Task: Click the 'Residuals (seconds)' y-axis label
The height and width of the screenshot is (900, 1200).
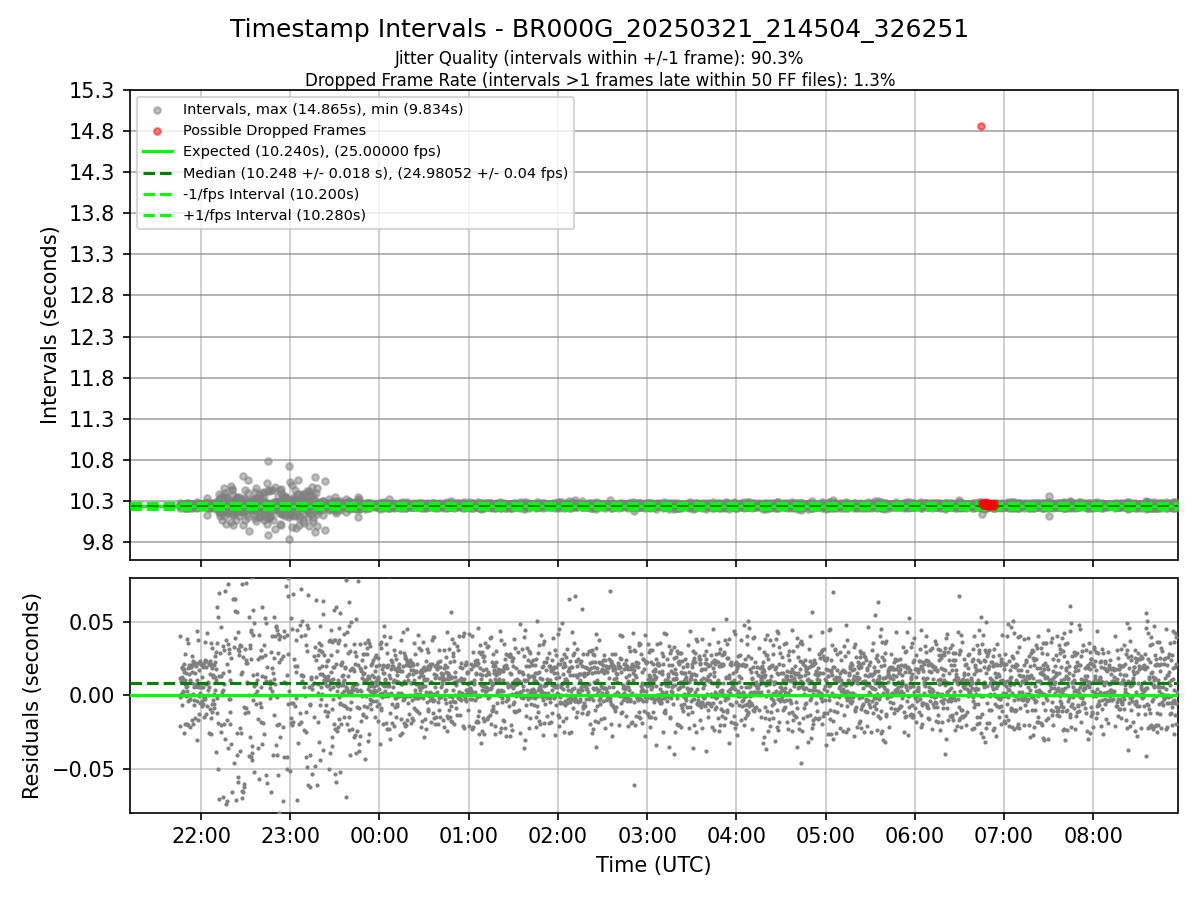Action: point(31,696)
